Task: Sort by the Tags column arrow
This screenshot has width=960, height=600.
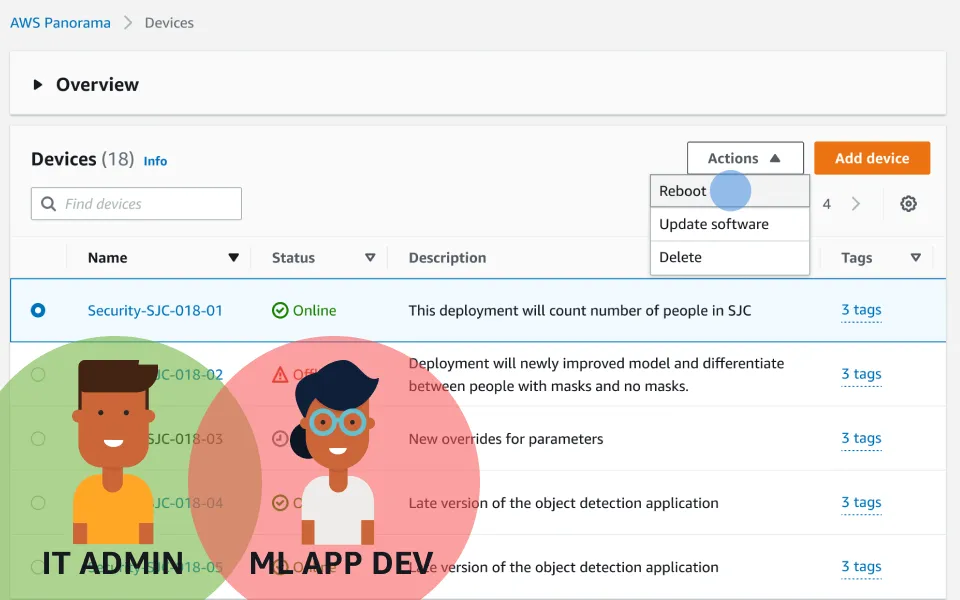Action: (x=915, y=258)
